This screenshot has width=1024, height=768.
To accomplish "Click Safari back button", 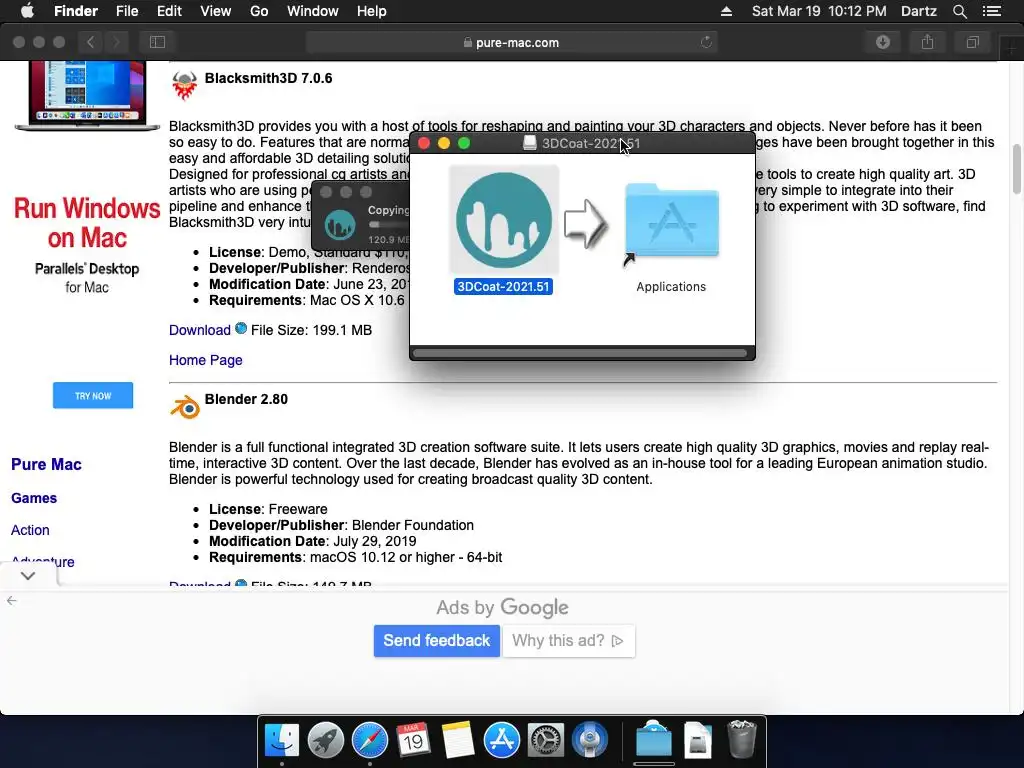I will pyautogui.click(x=91, y=42).
